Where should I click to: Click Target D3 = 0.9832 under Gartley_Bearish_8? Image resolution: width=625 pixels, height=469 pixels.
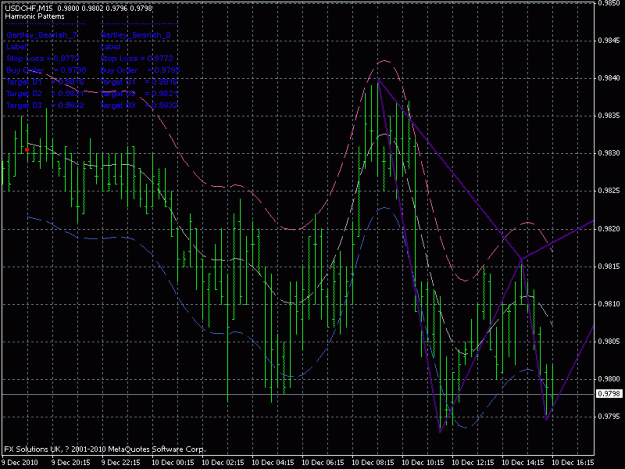tap(139, 106)
